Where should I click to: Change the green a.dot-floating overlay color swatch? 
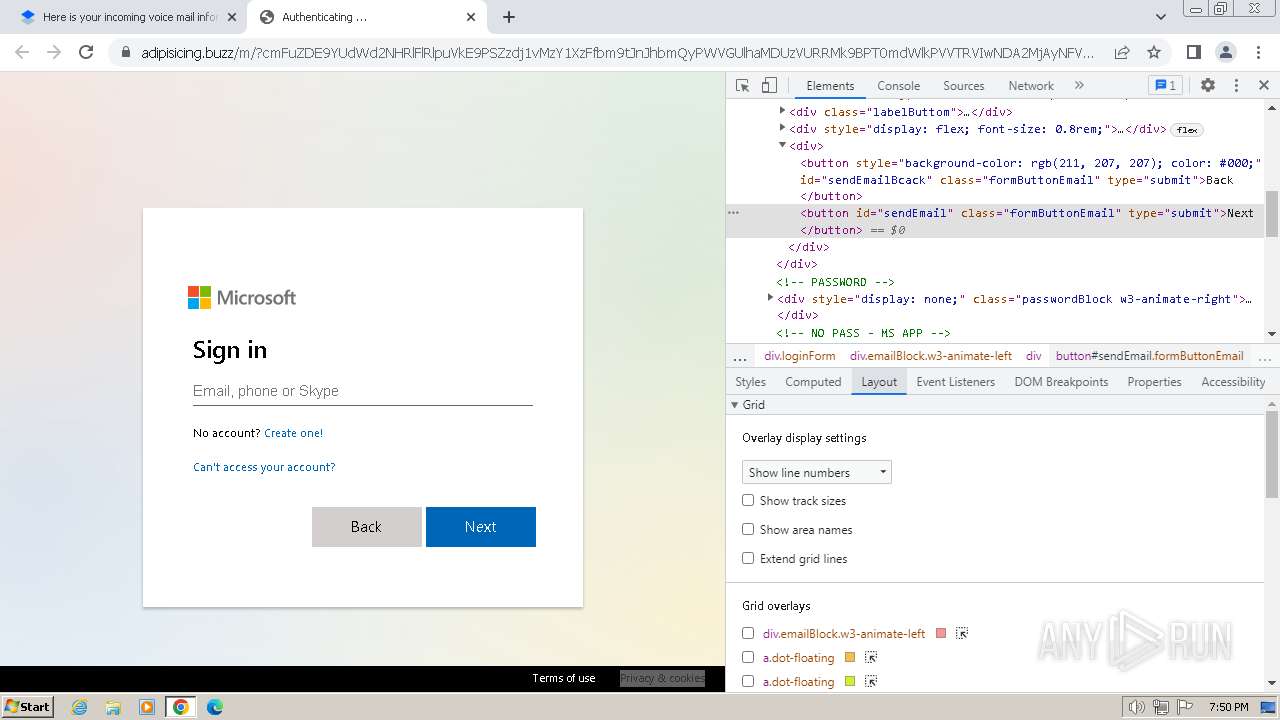tap(850, 681)
